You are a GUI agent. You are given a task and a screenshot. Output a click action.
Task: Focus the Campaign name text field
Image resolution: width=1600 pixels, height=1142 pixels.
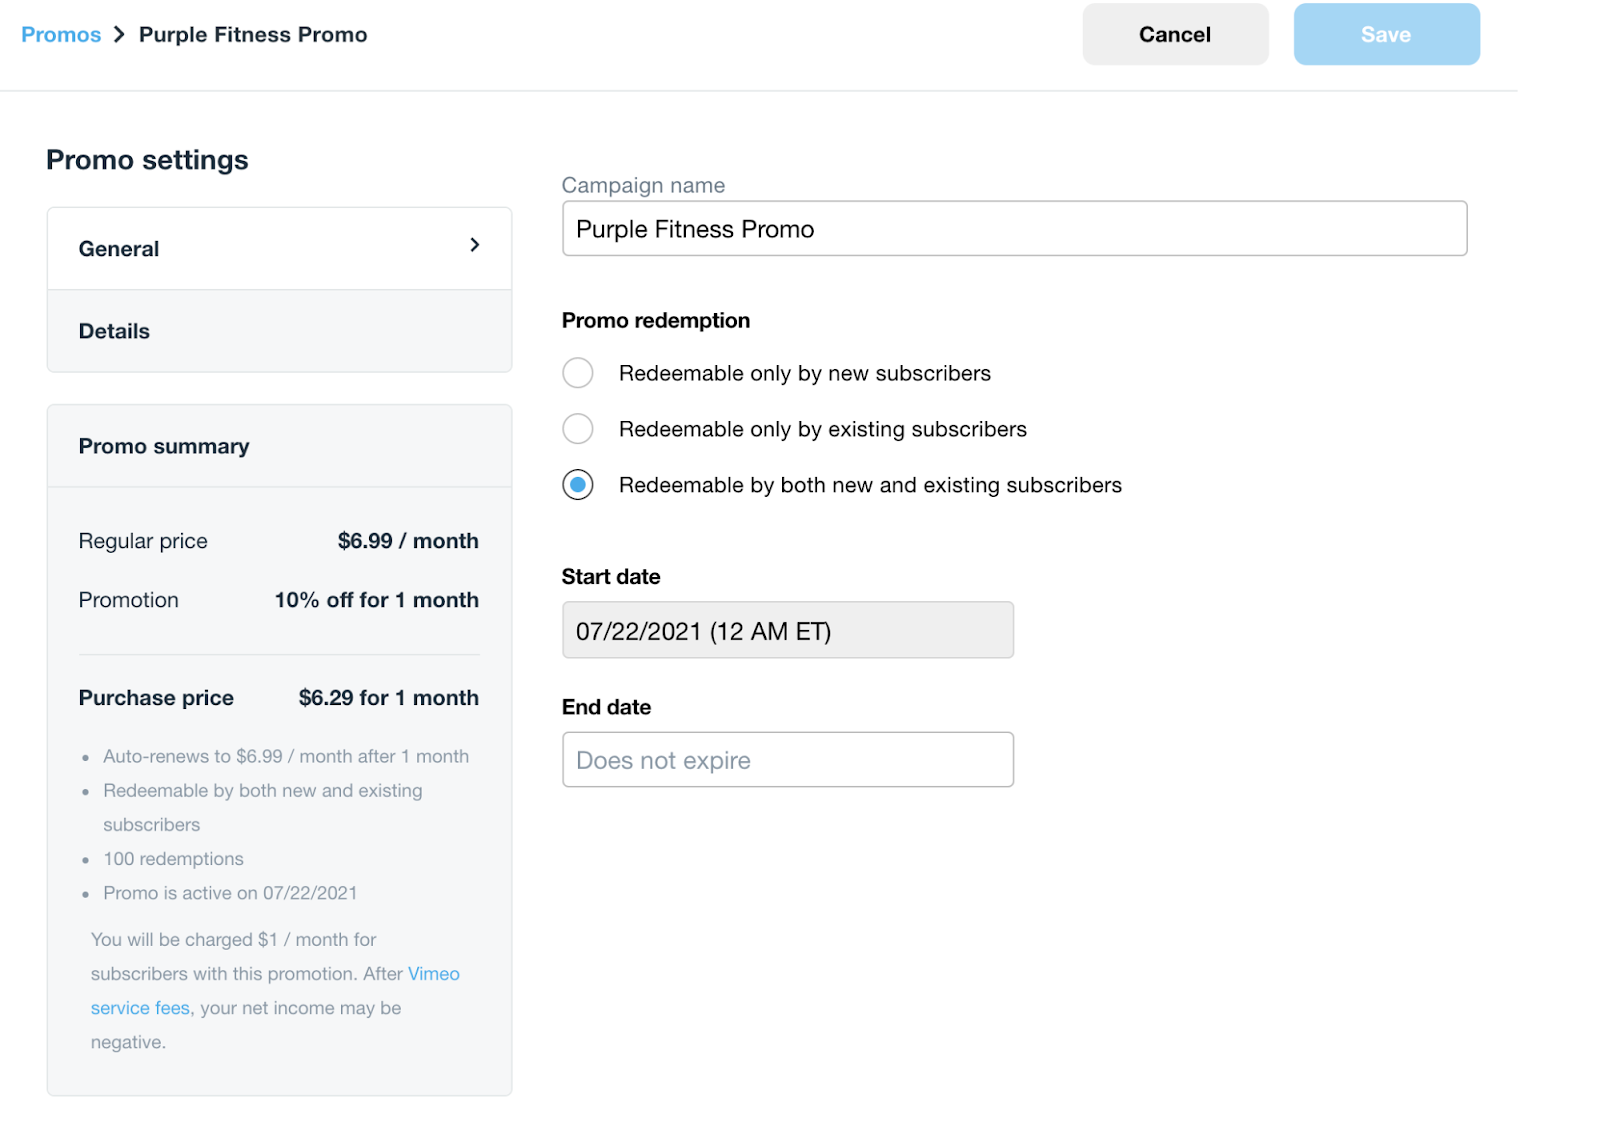[1013, 229]
